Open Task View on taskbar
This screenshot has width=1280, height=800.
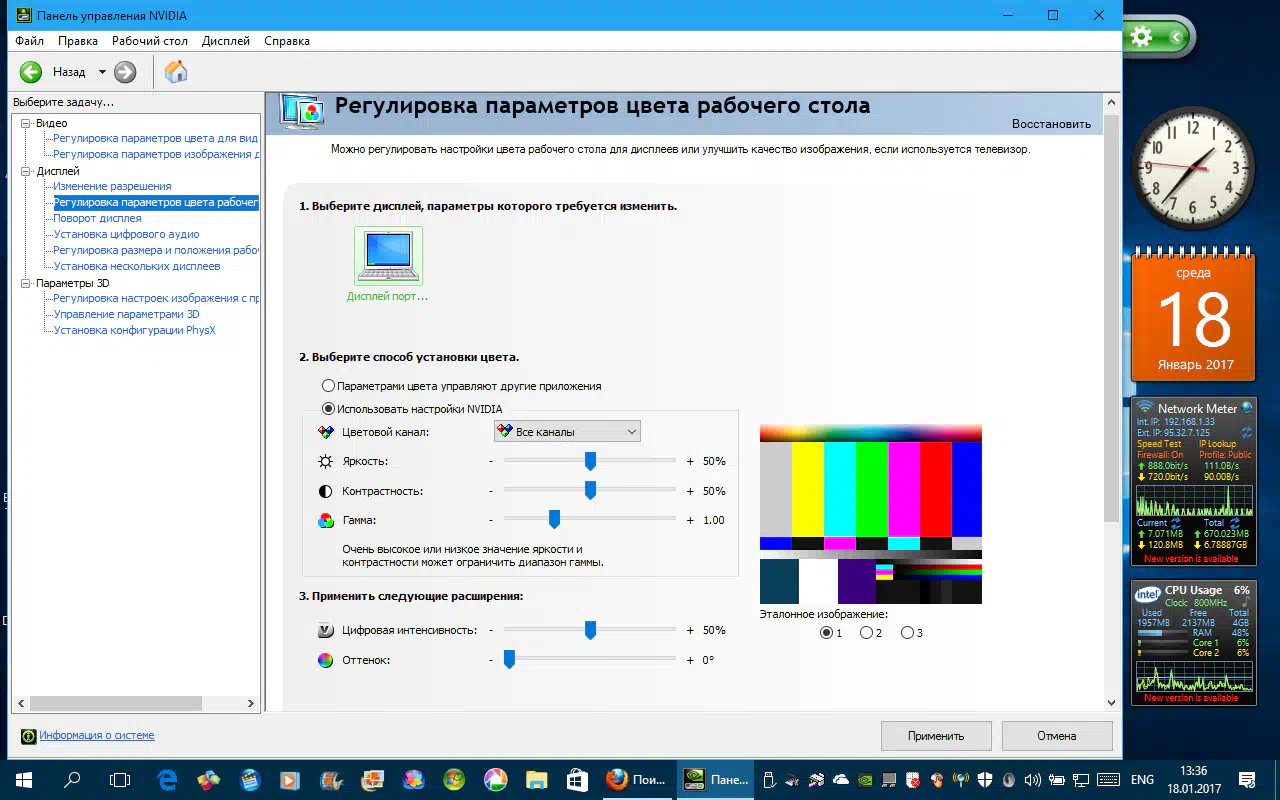click(120, 780)
